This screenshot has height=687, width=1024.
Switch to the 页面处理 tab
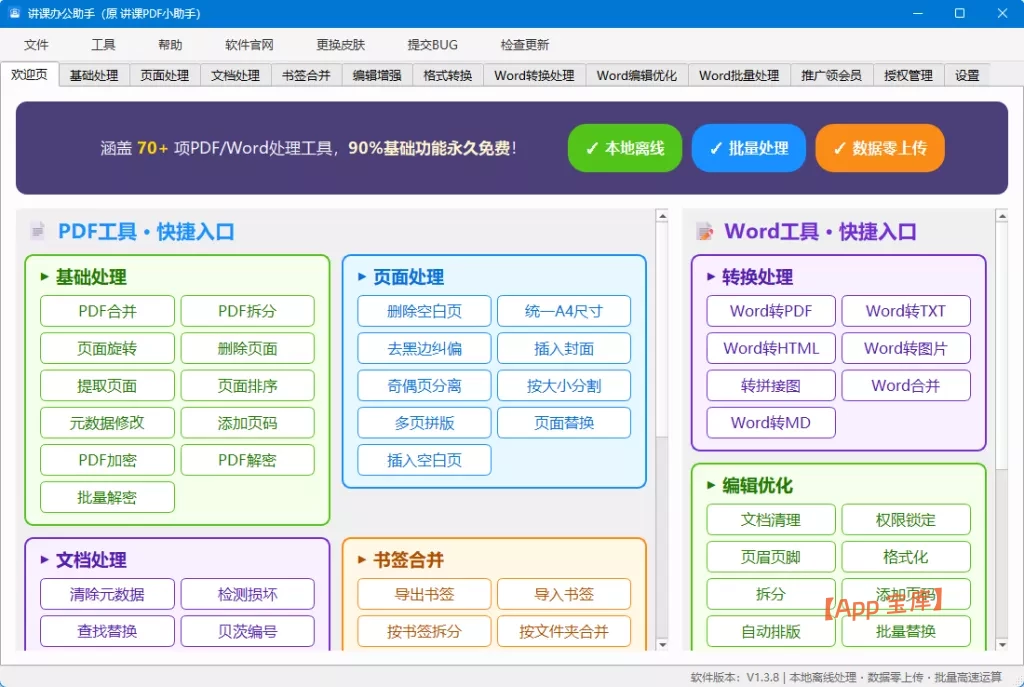pos(165,75)
